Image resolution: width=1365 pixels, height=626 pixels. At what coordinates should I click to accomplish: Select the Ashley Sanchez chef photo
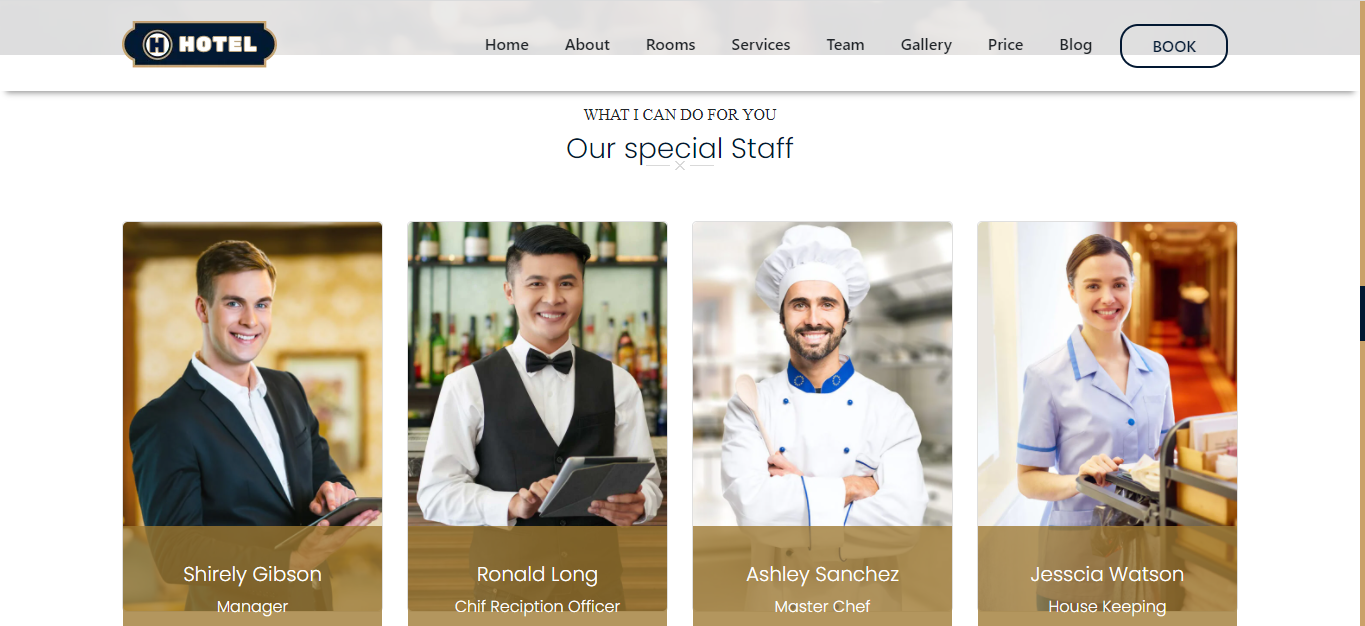tap(822, 374)
